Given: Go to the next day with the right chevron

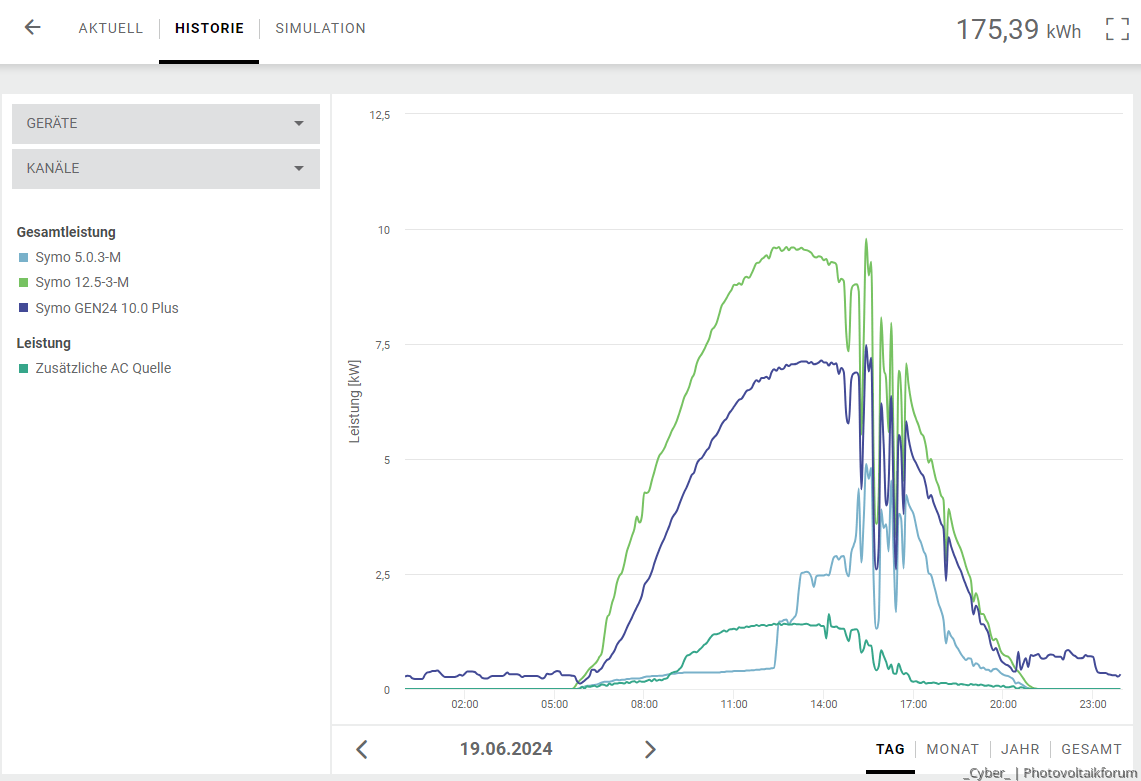Looking at the screenshot, I should click(650, 749).
